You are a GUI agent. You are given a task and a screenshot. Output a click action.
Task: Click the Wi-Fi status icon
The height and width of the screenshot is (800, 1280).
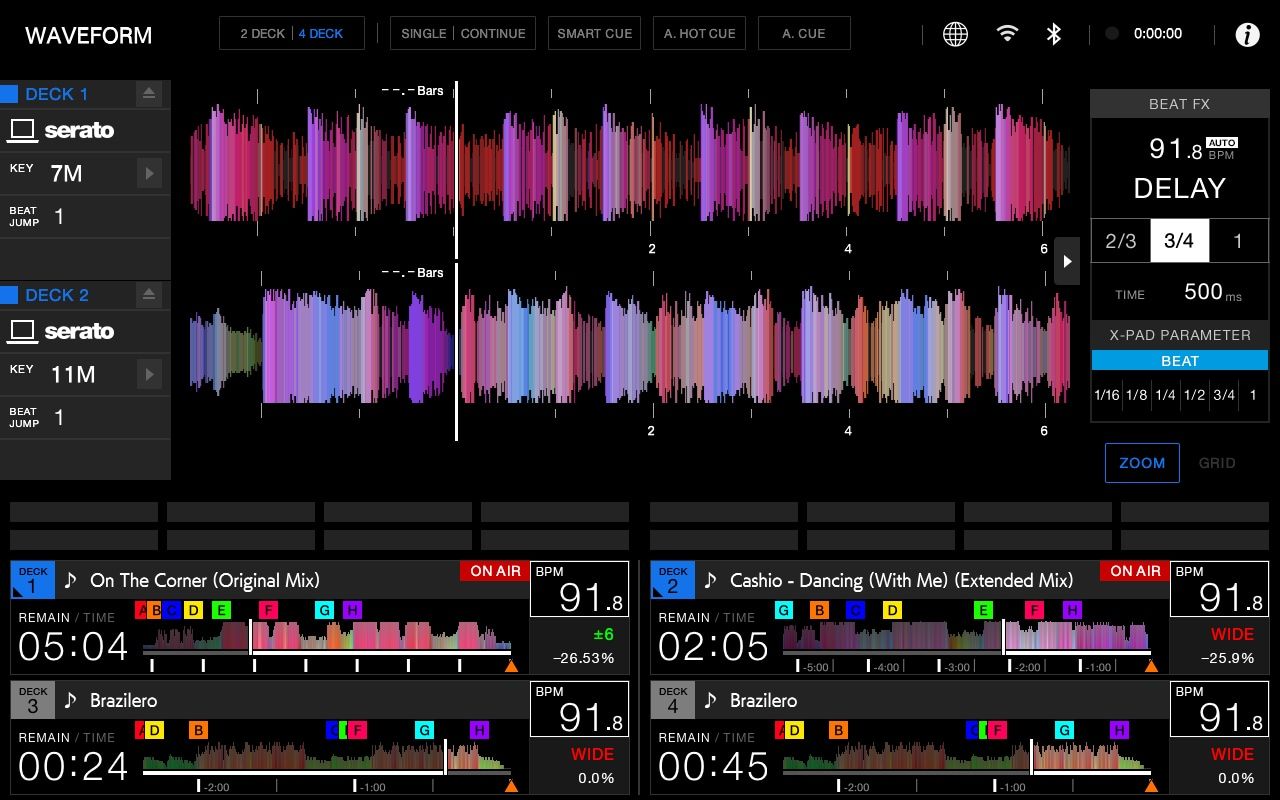pos(1007,34)
